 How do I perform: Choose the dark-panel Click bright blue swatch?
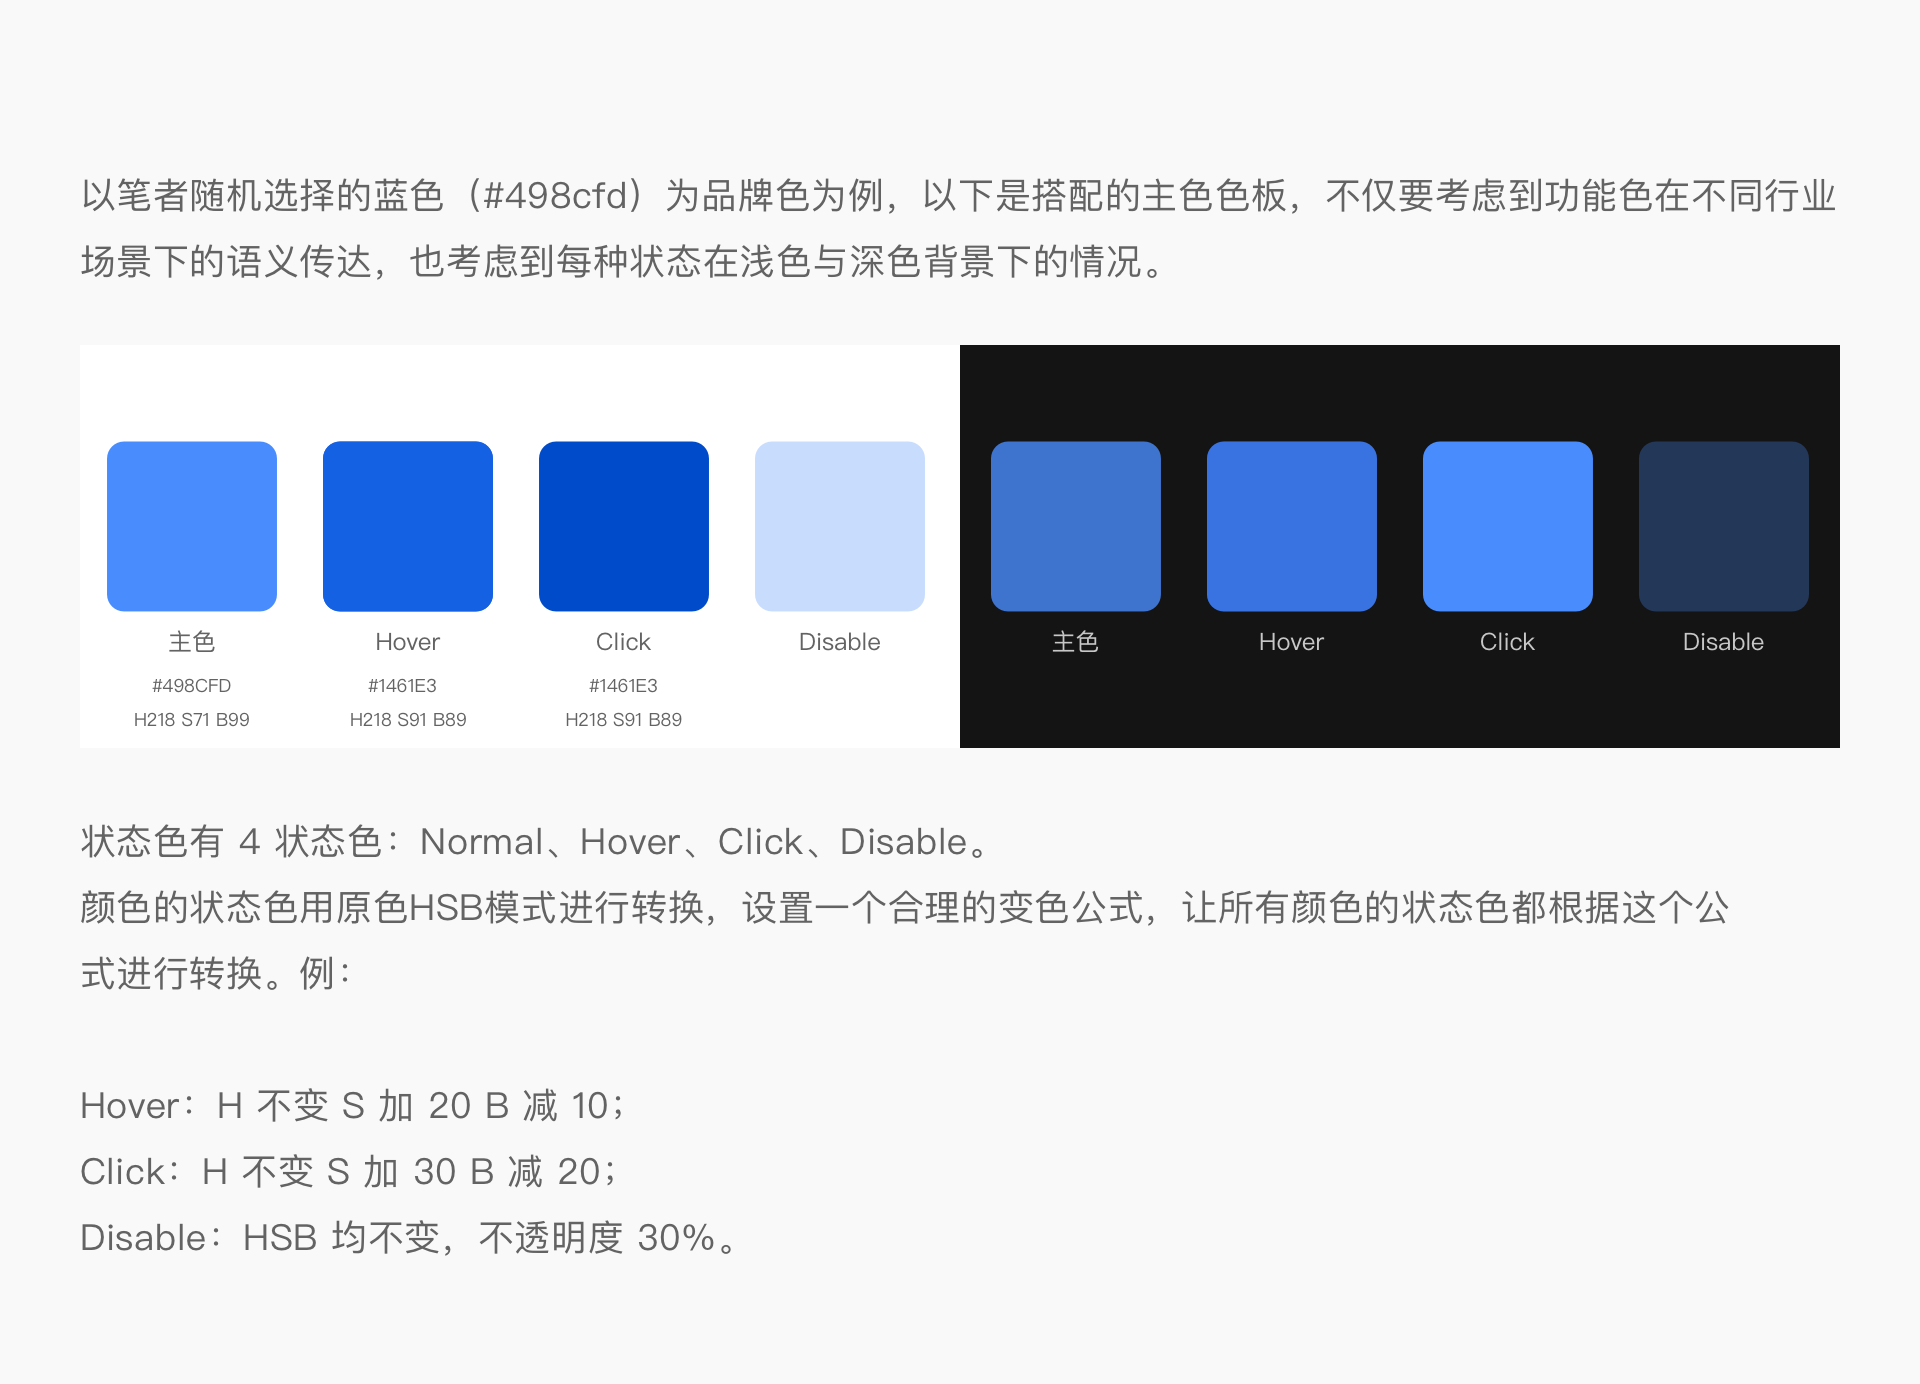point(1508,526)
